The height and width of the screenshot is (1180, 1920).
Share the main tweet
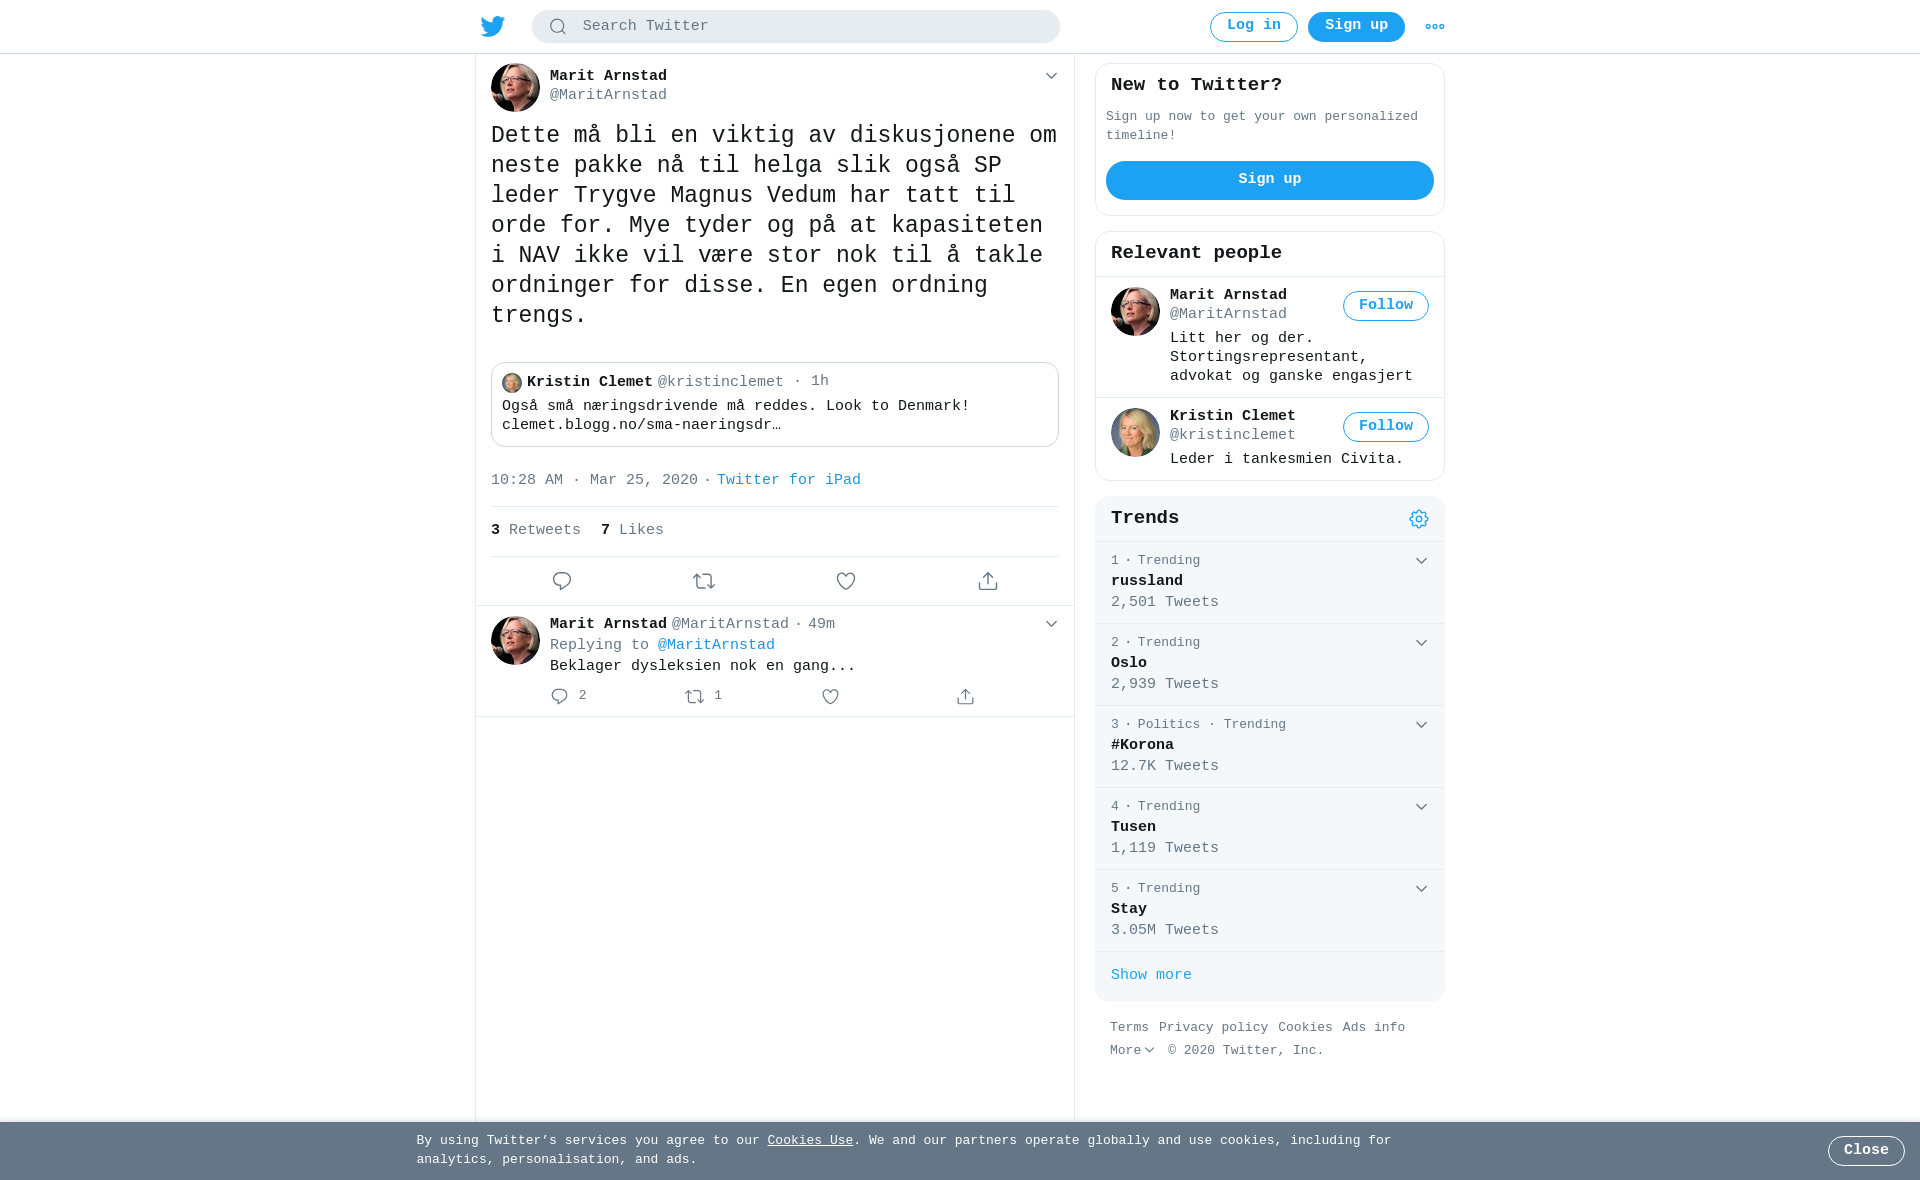coord(988,581)
